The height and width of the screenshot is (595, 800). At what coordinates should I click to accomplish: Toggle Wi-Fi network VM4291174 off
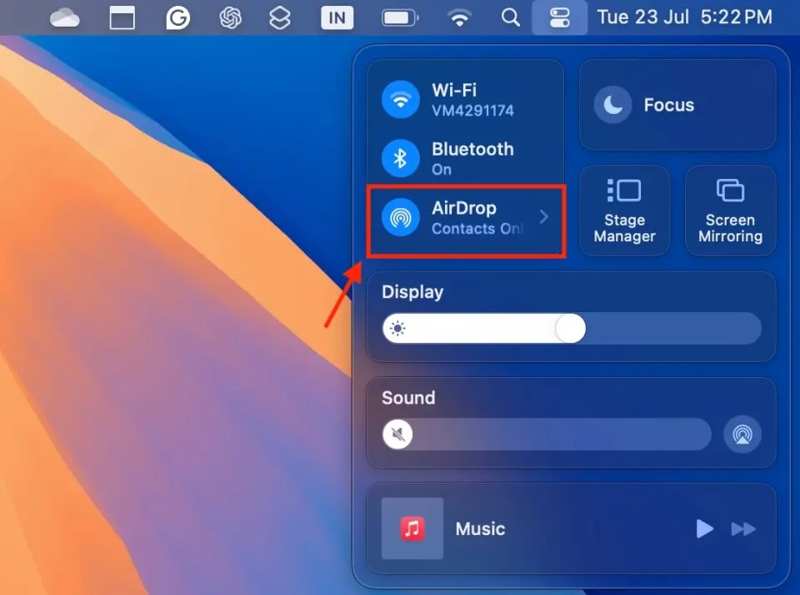tap(400, 99)
